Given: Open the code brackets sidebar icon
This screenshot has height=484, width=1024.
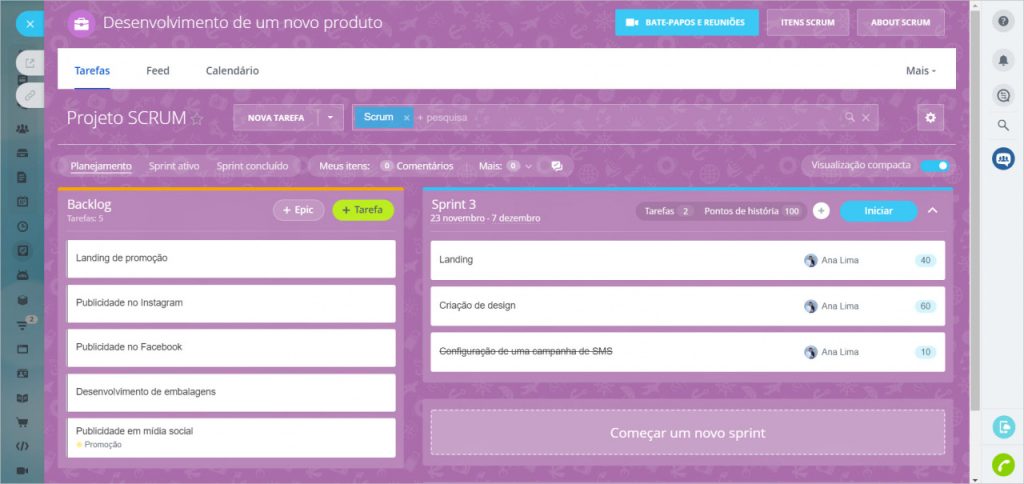Looking at the screenshot, I should coord(22,447).
